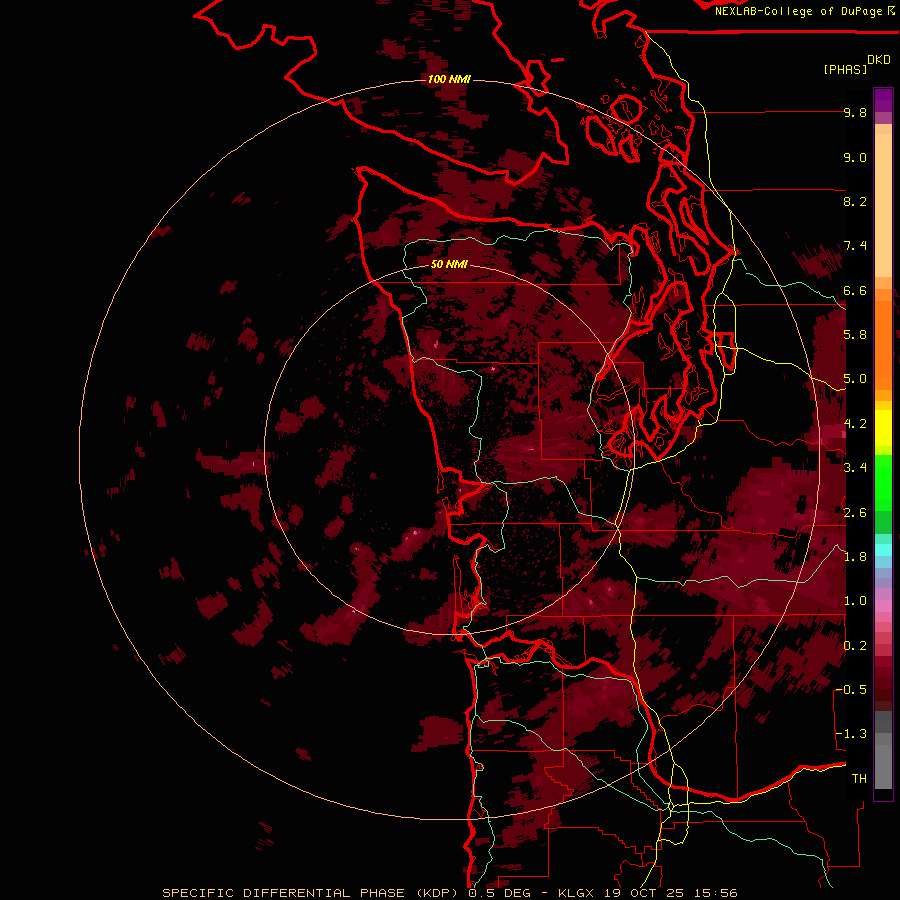Pick the cyan segment of the color bar
This screenshot has height=900, width=900.
click(x=883, y=550)
